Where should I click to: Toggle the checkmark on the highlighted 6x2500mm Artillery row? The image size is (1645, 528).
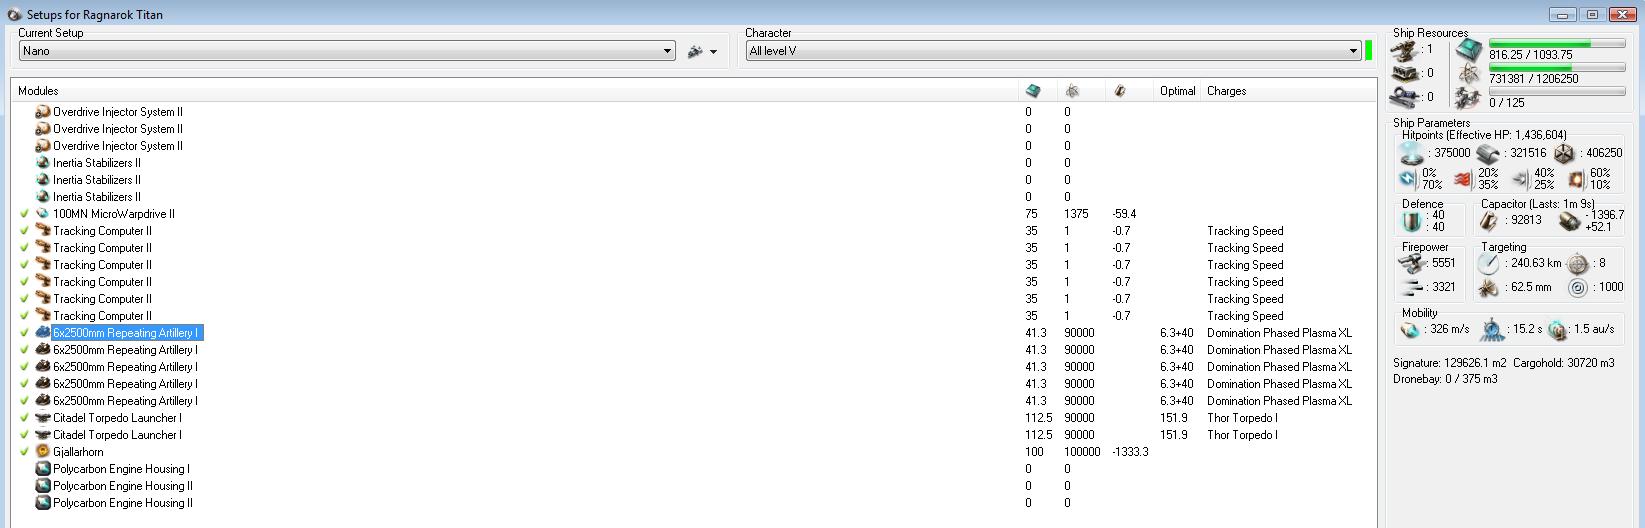coord(24,333)
